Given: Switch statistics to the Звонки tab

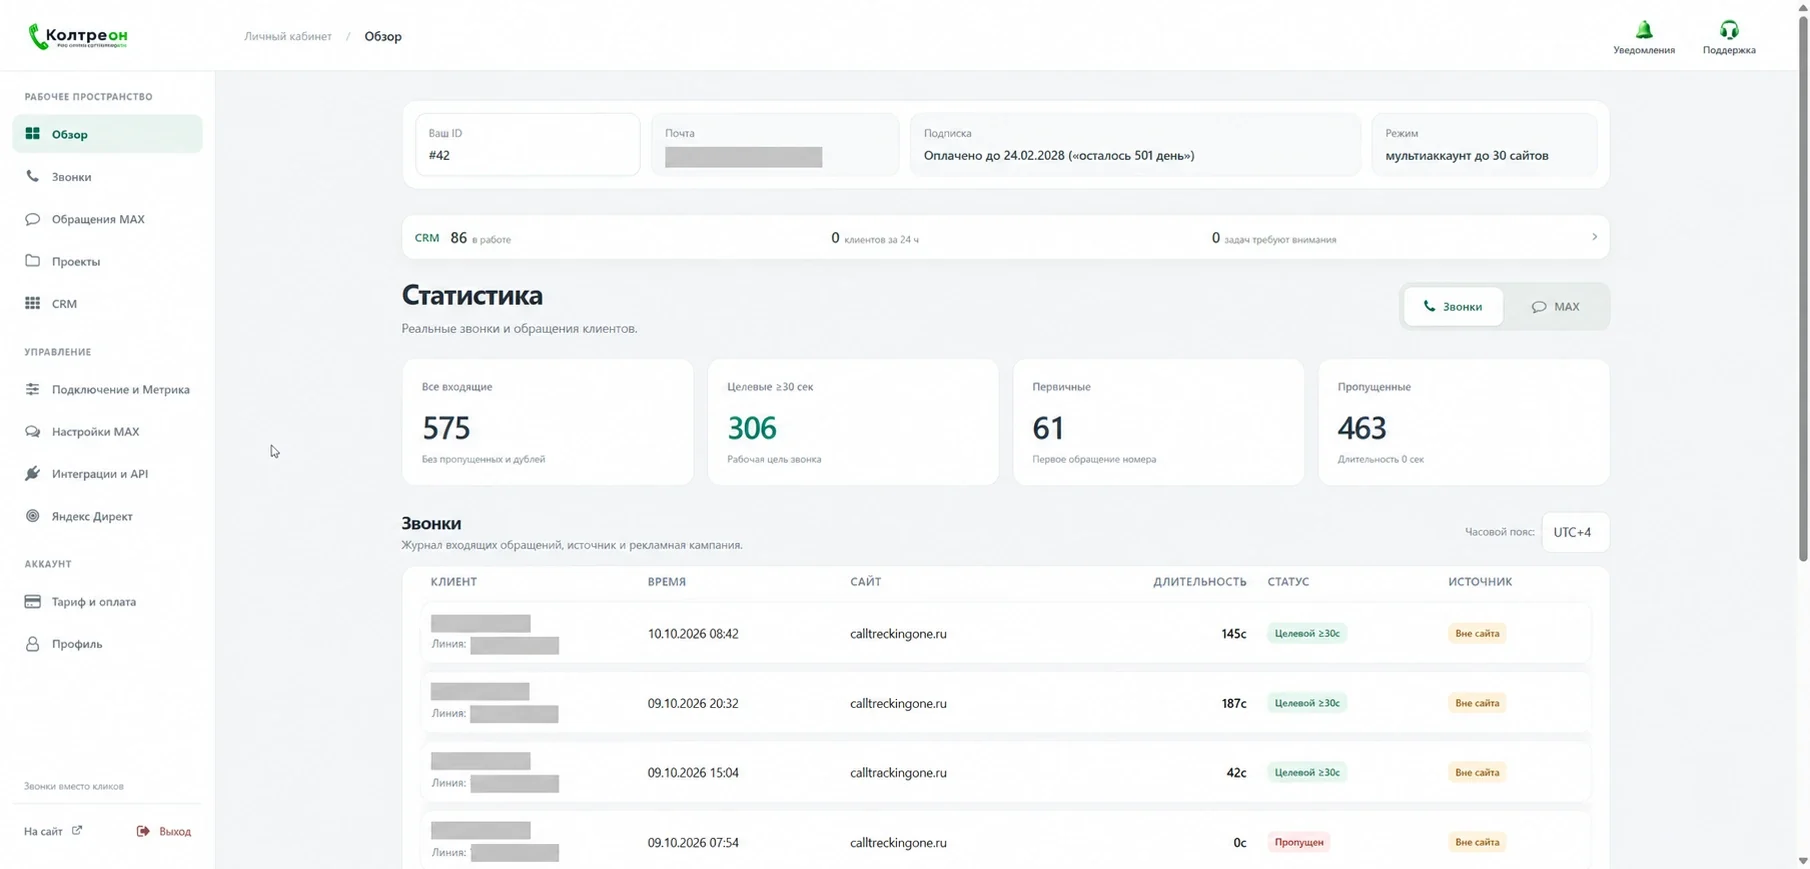Looking at the screenshot, I should (1453, 306).
